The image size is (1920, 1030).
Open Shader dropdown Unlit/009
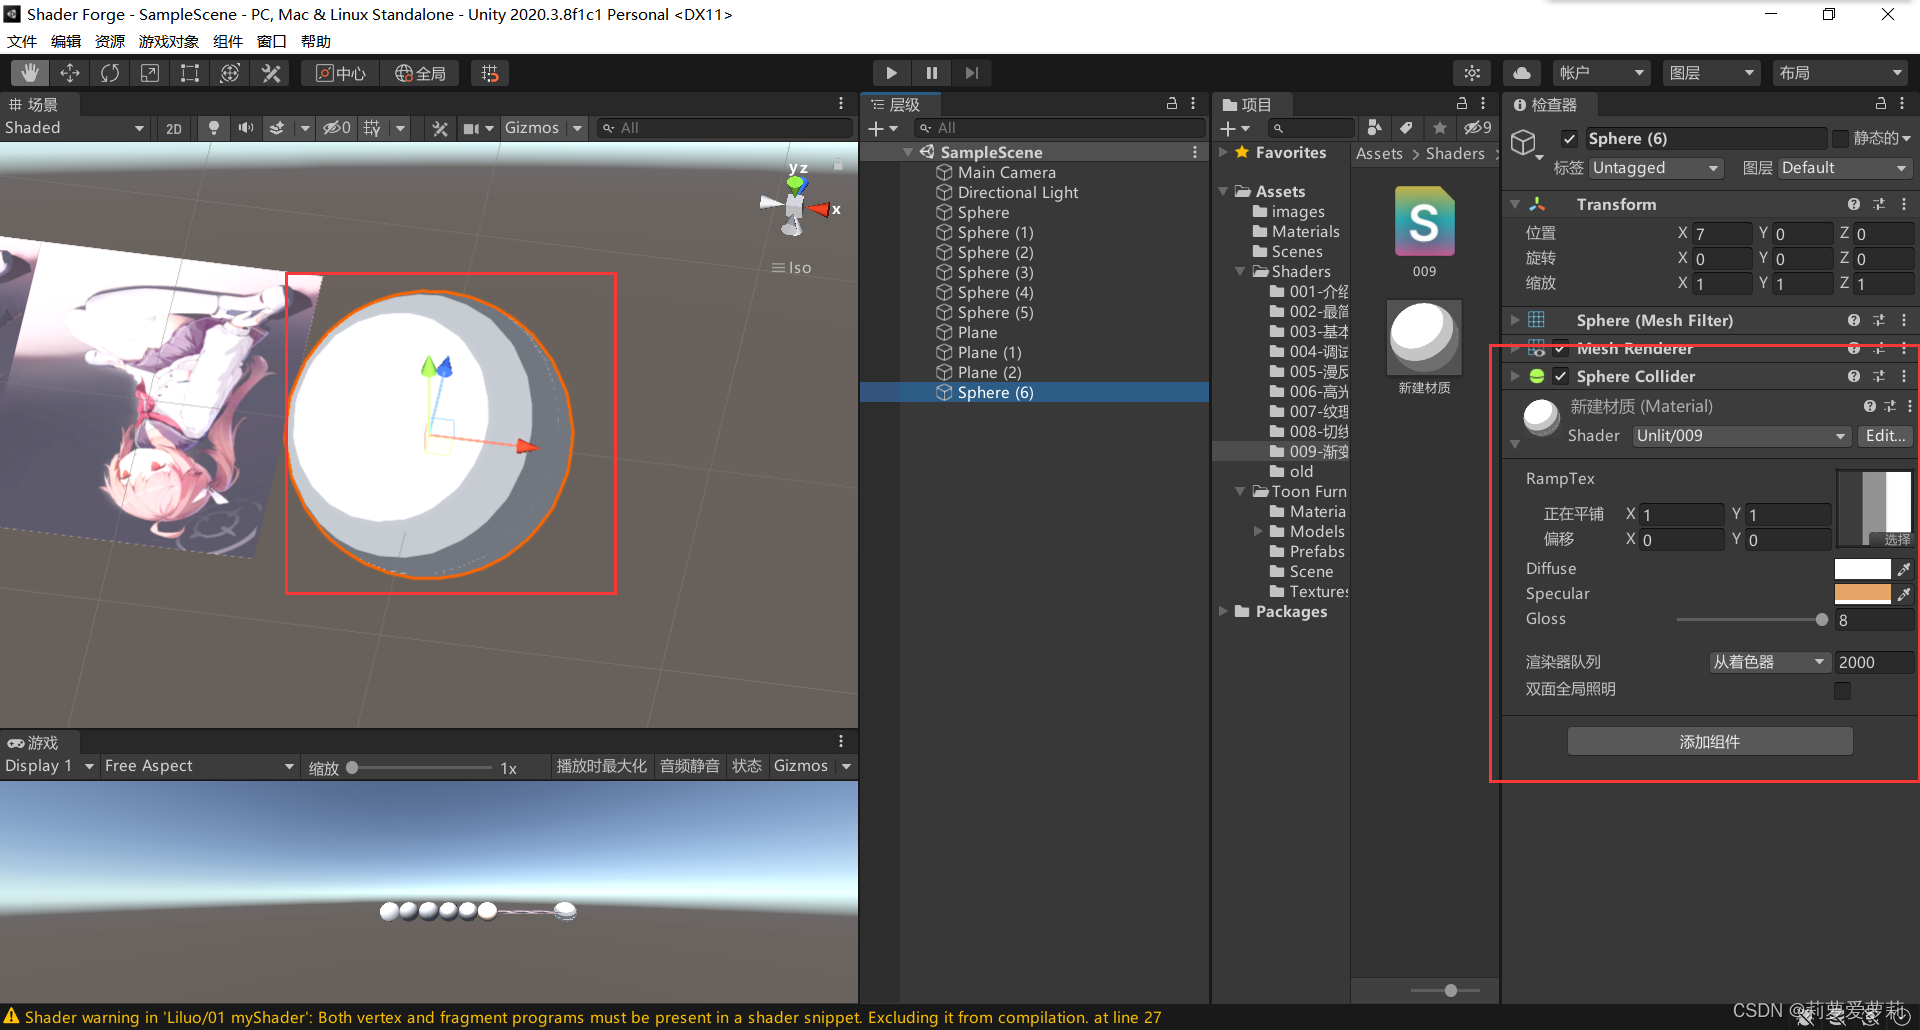[1741, 436]
